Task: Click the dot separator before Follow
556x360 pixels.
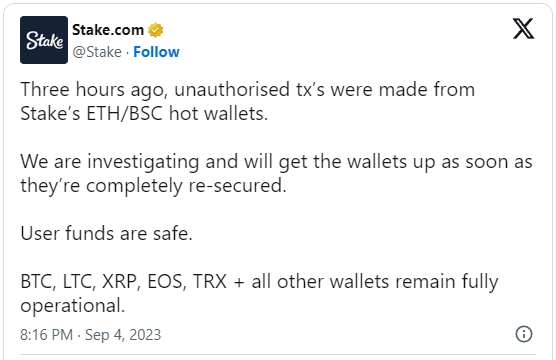Action: point(127,52)
